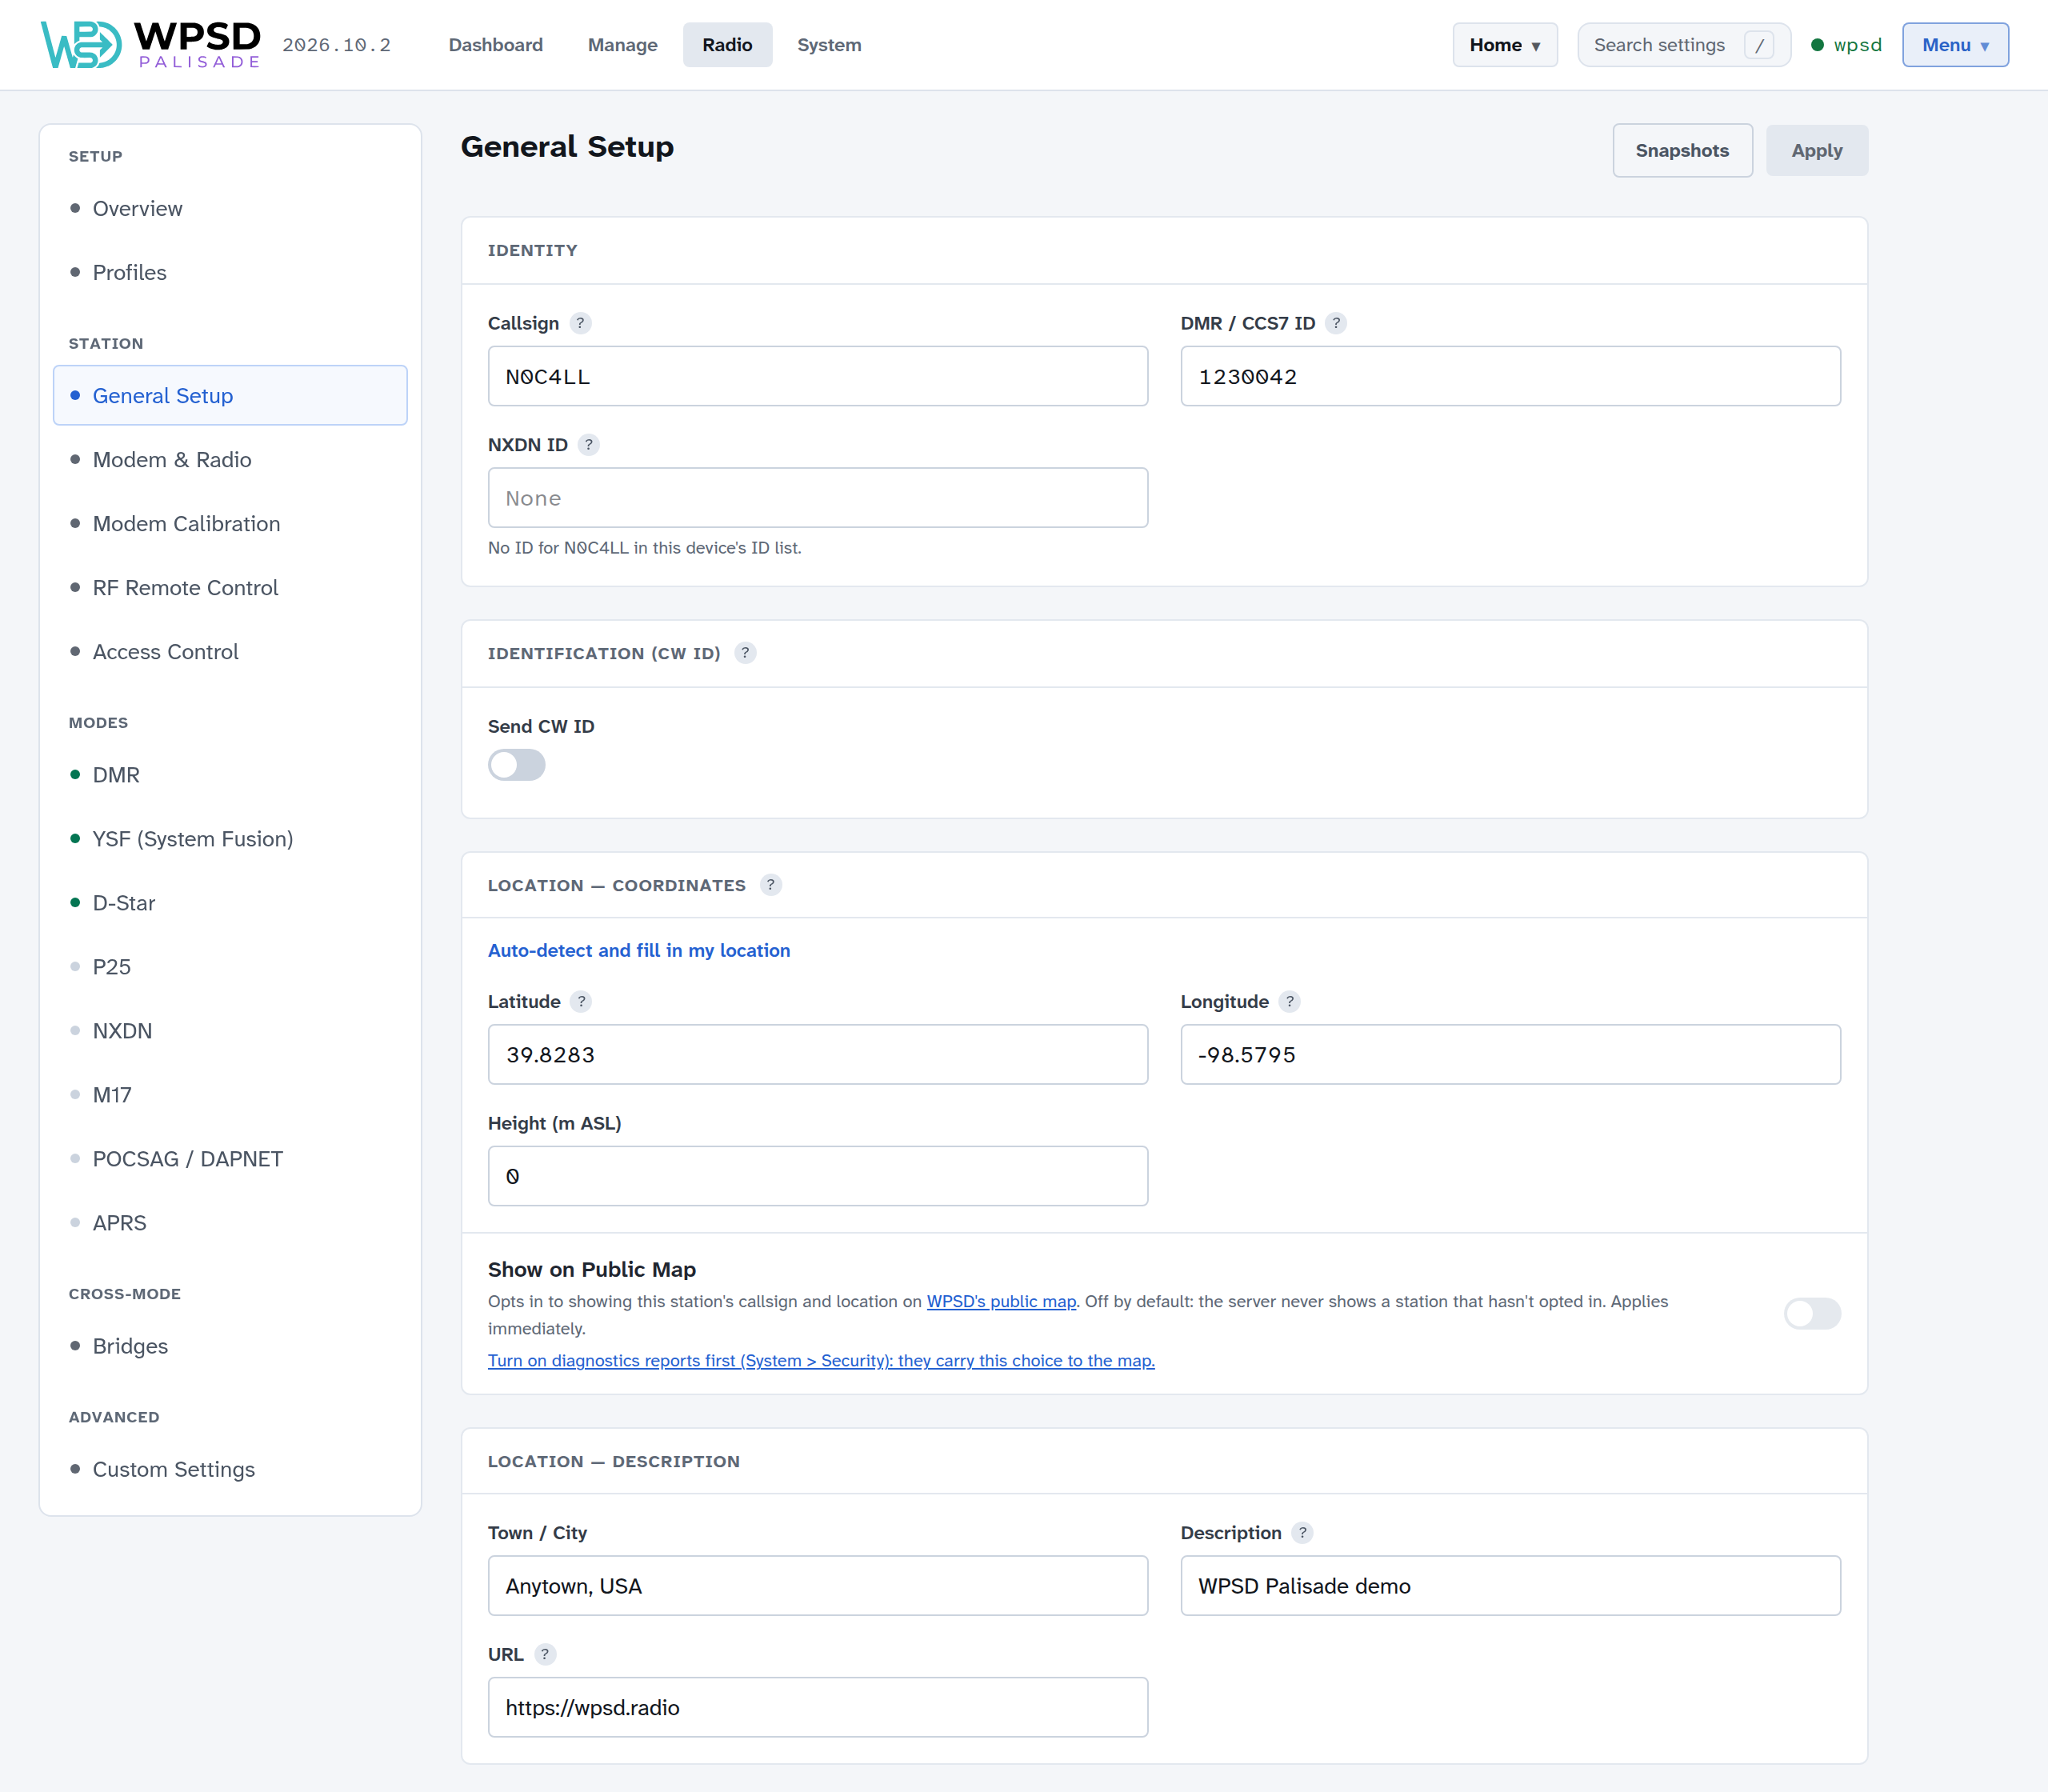Open the Home dropdown
Screen dimensions: 2048x1792
(1505, 45)
